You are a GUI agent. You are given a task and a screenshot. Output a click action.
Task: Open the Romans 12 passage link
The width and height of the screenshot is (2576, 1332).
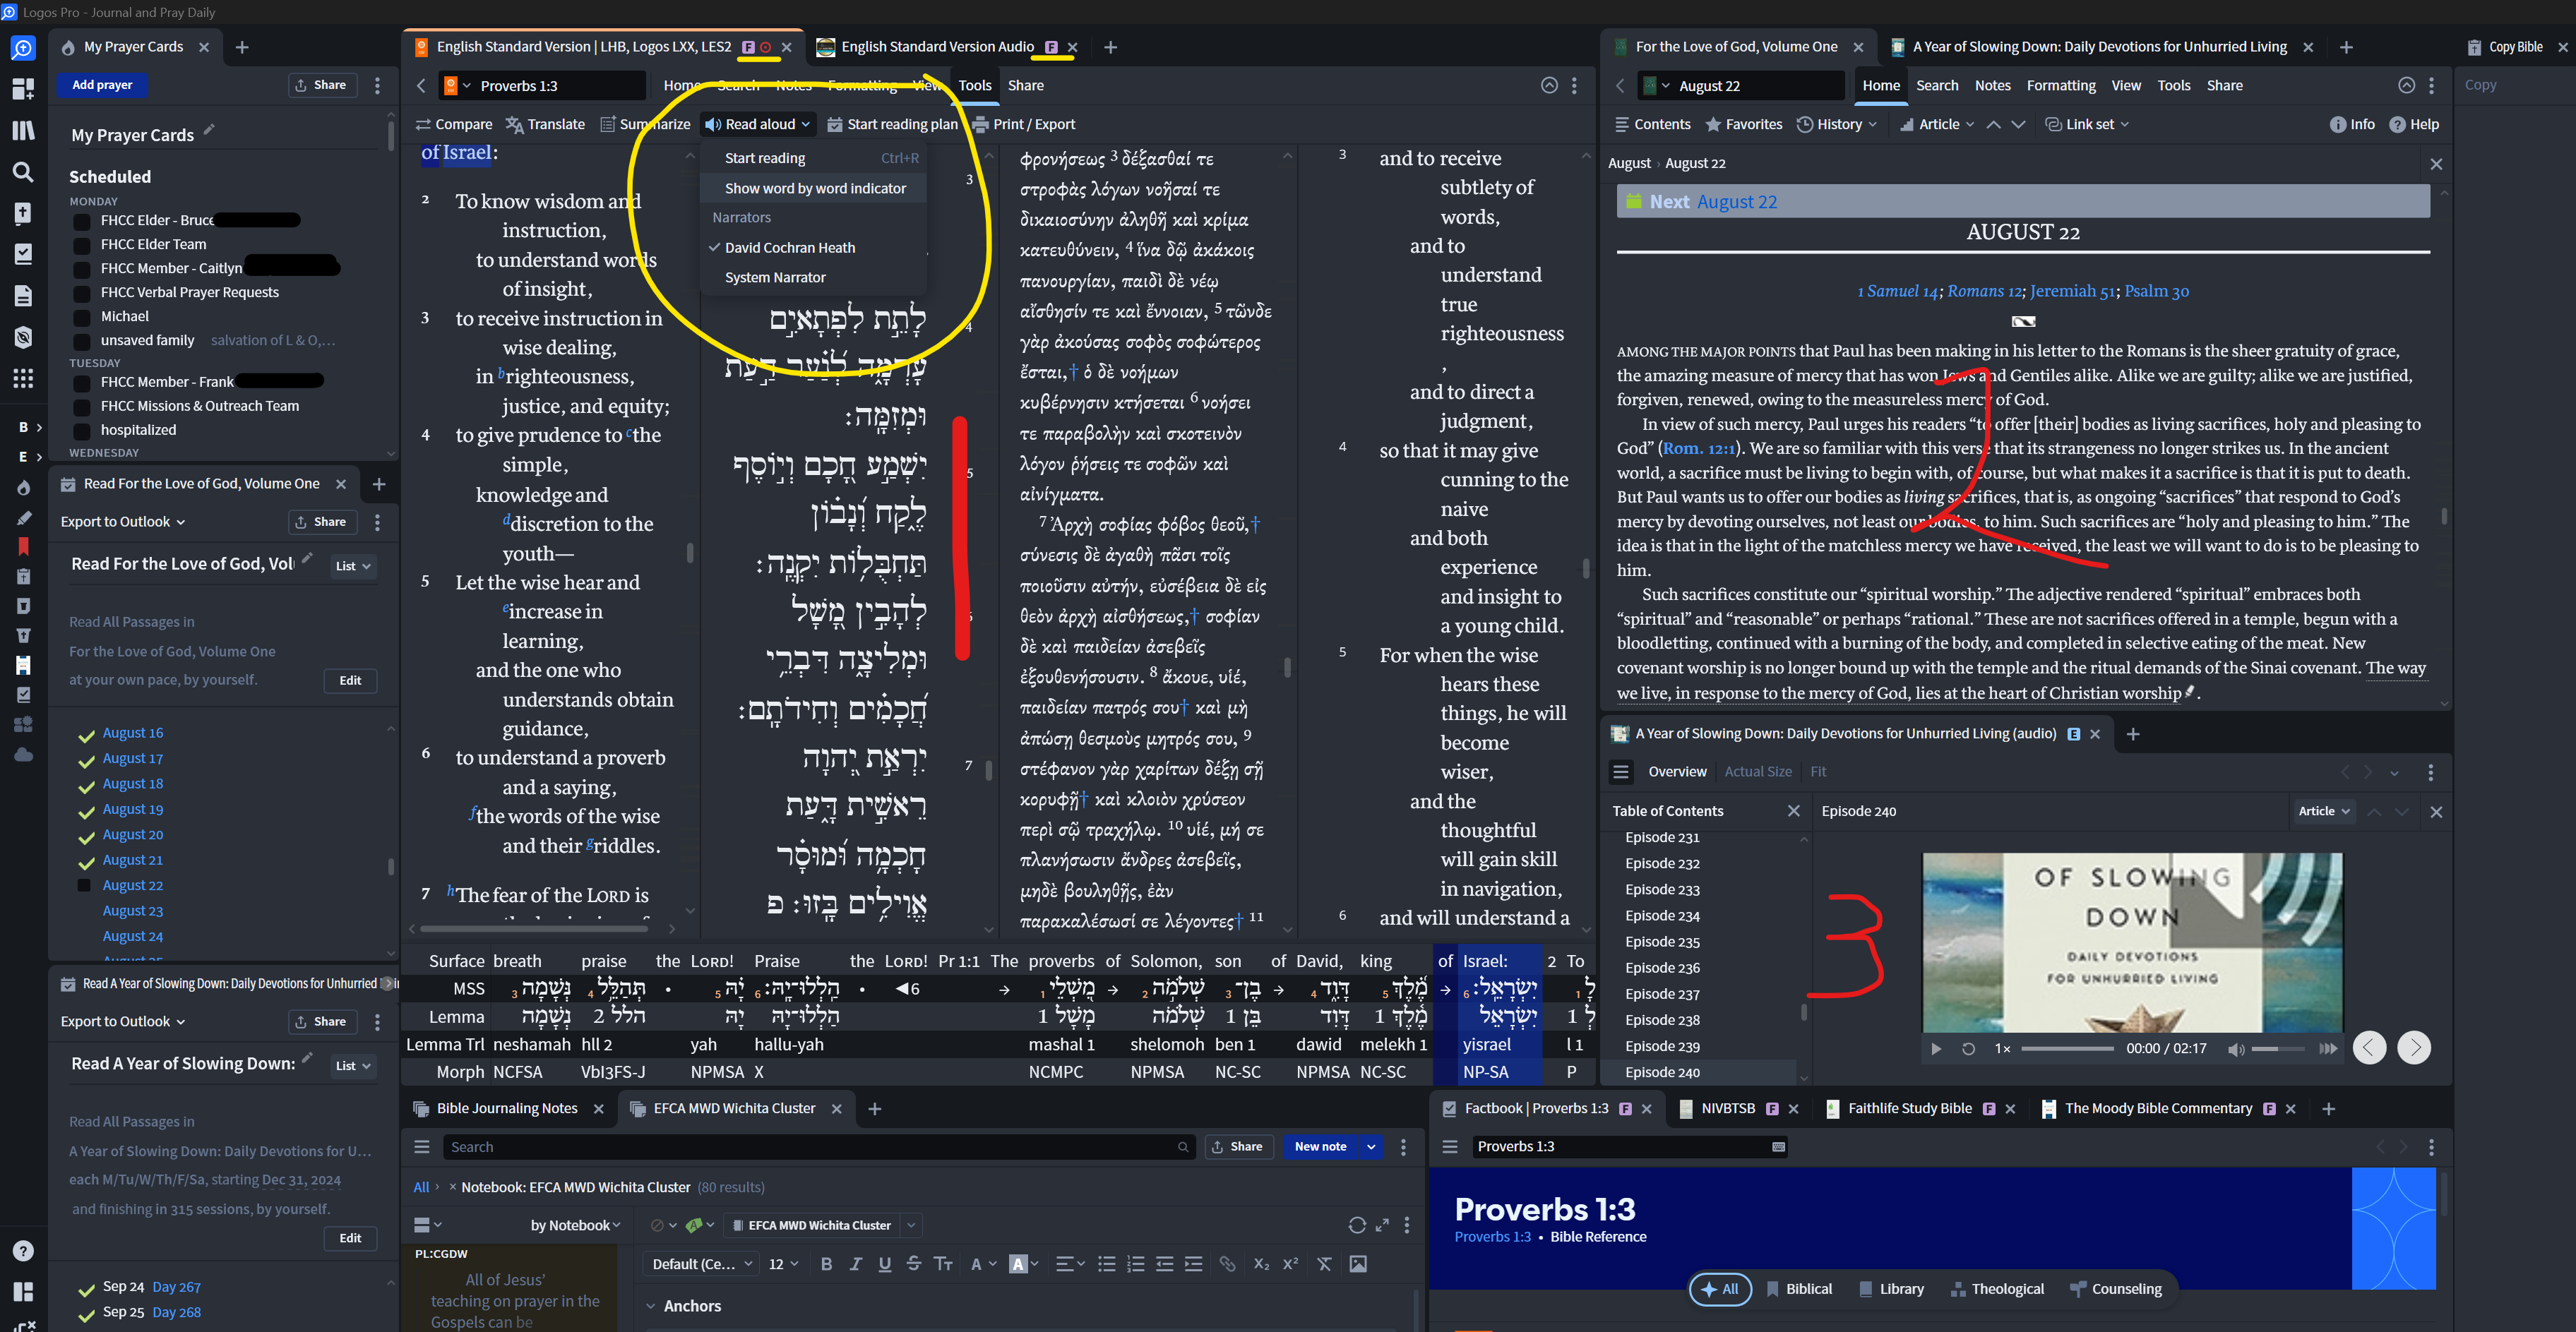1984,291
